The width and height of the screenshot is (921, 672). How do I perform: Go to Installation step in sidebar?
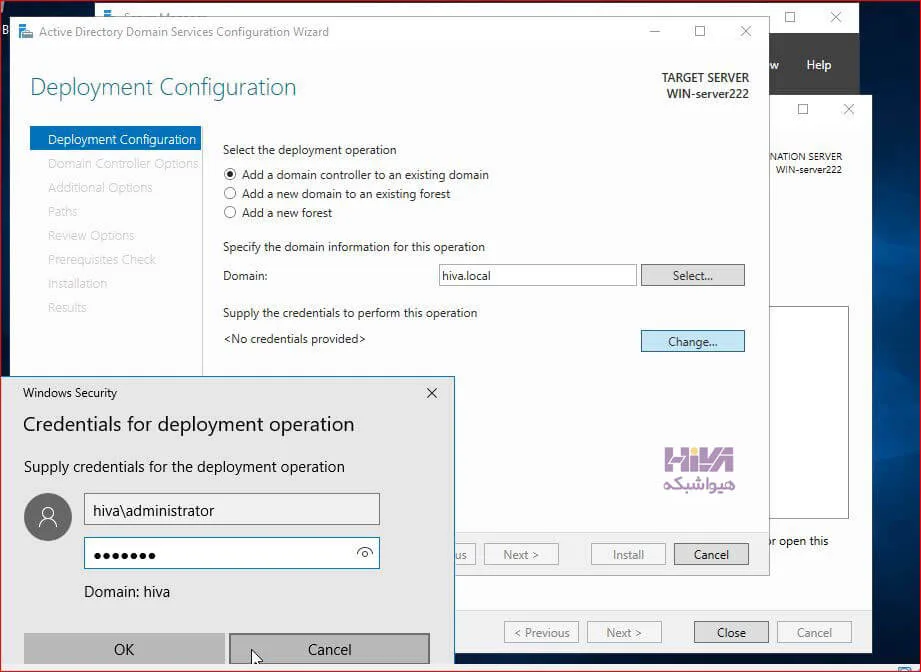(77, 284)
